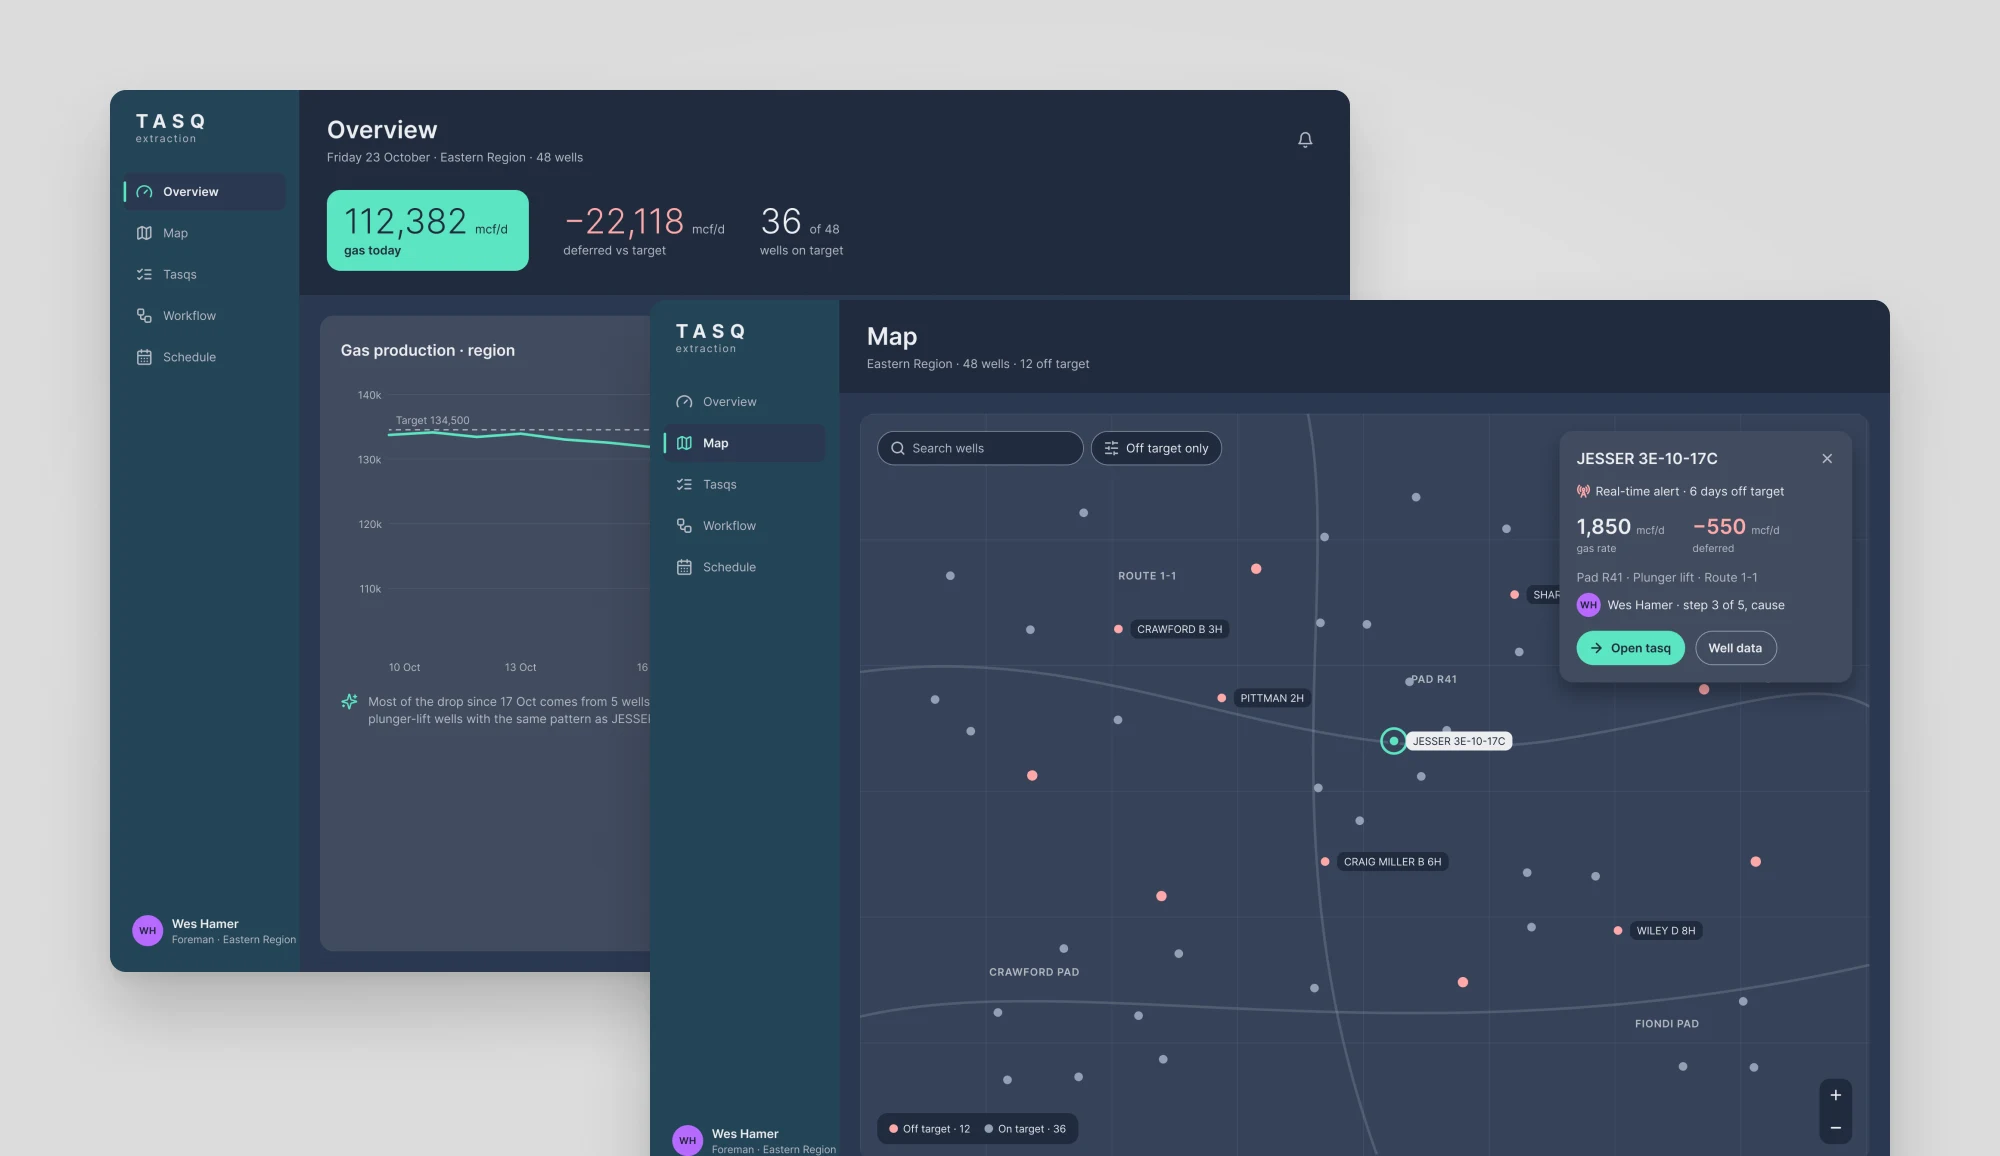Click Wes Hamer avatar in Map window sidebar
2000x1156 pixels.
pyautogui.click(x=687, y=1141)
